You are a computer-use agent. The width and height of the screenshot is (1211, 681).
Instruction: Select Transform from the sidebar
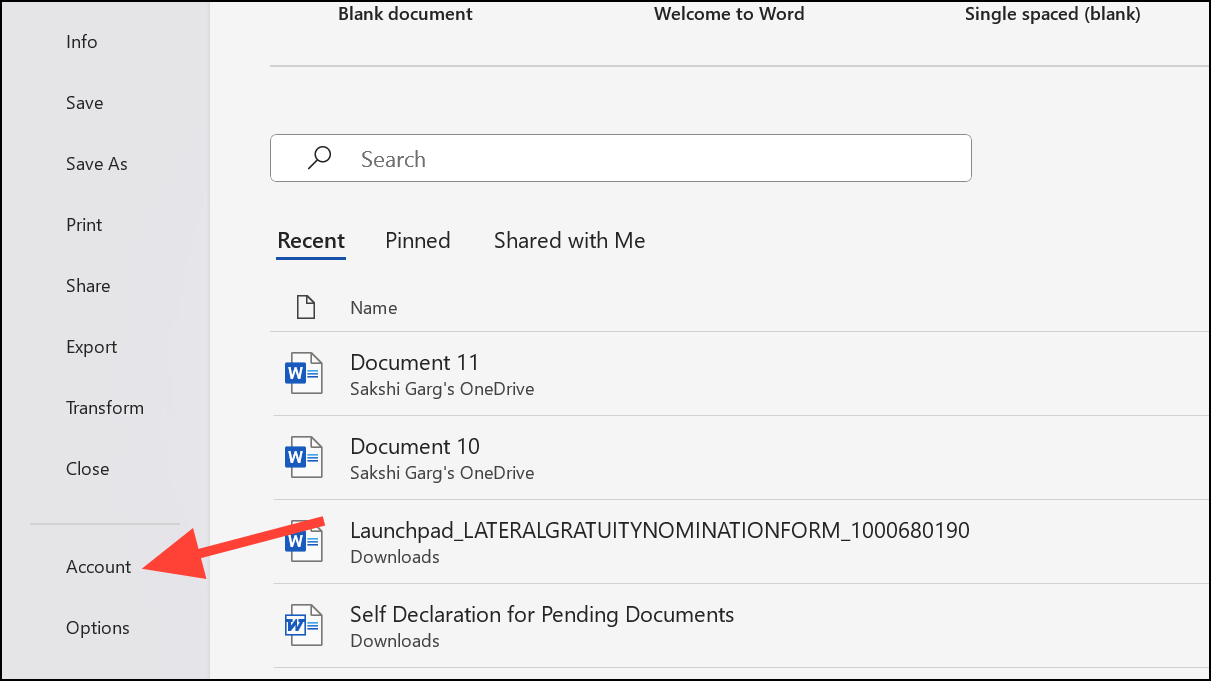104,407
